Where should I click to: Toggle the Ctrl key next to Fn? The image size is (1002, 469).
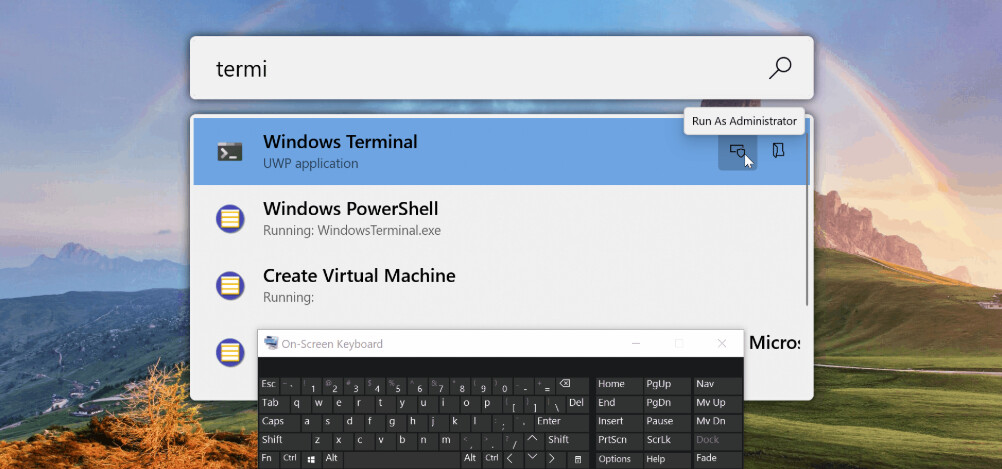(291, 460)
